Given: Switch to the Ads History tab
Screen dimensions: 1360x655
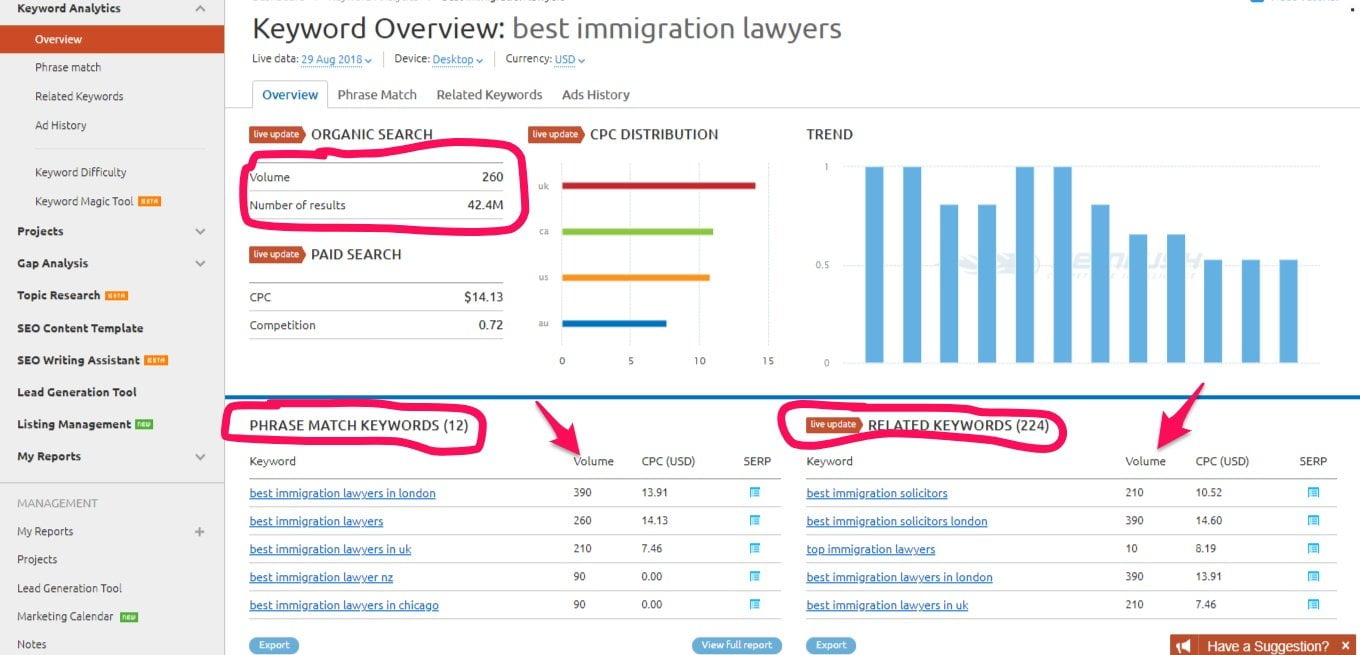Looking at the screenshot, I should click(596, 94).
